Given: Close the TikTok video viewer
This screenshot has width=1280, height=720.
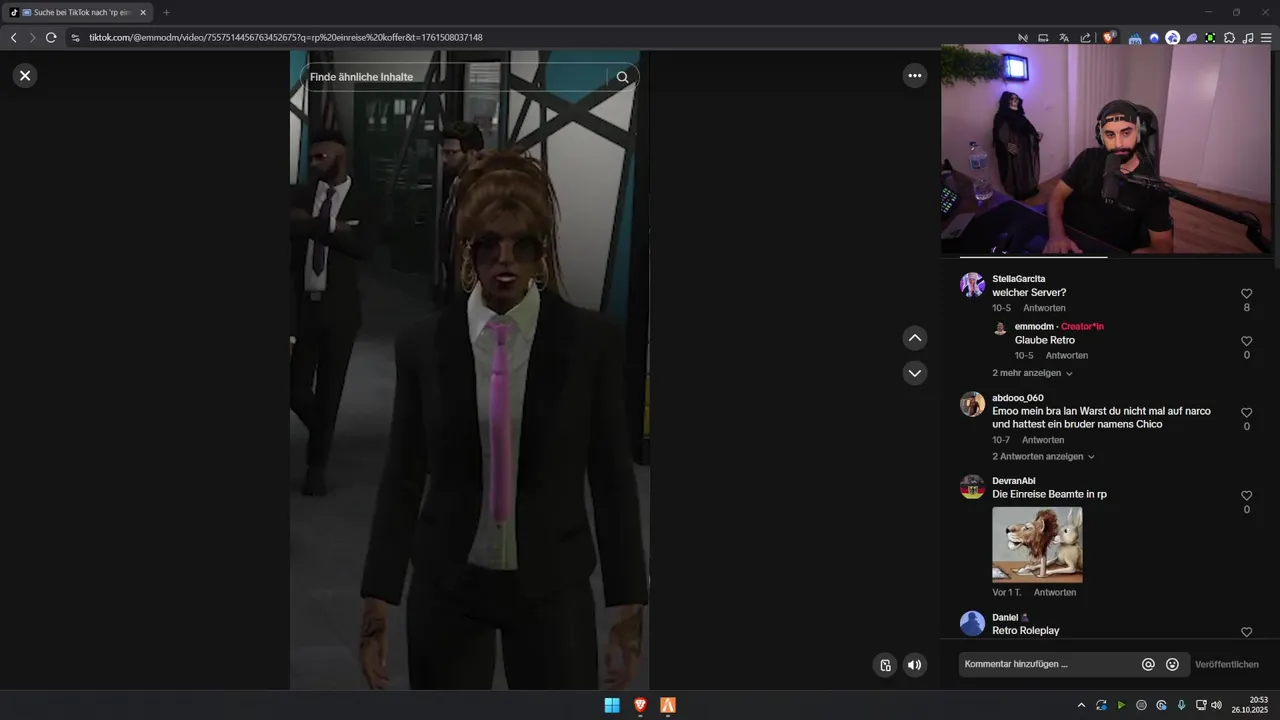Looking at the screenshot, I should point(25,75).
